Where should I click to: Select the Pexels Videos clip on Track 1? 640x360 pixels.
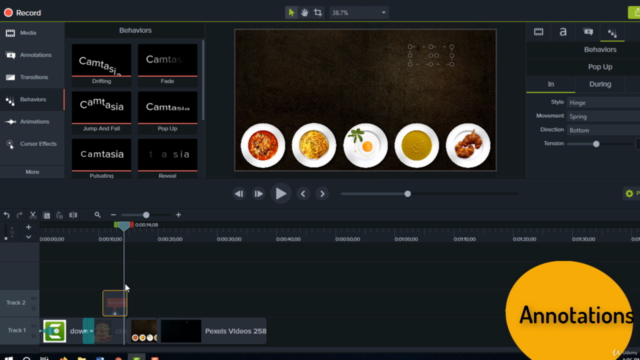tap(212, 331)
